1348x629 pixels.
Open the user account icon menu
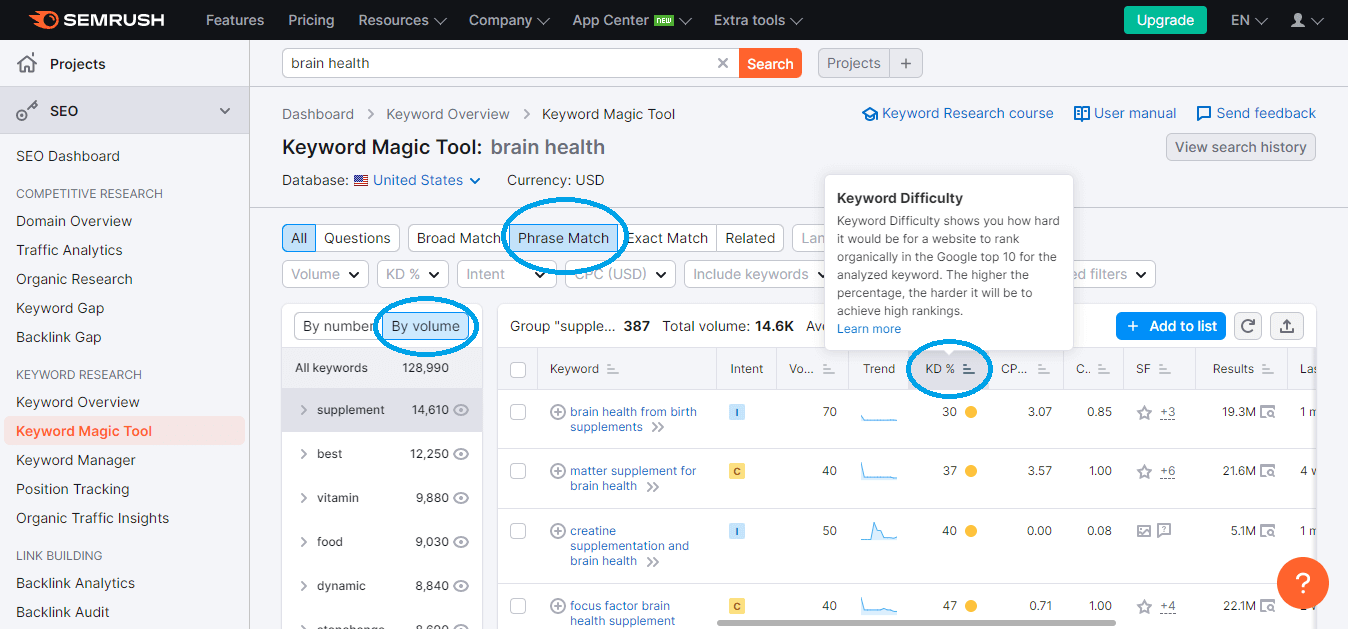coord(1307,20)
